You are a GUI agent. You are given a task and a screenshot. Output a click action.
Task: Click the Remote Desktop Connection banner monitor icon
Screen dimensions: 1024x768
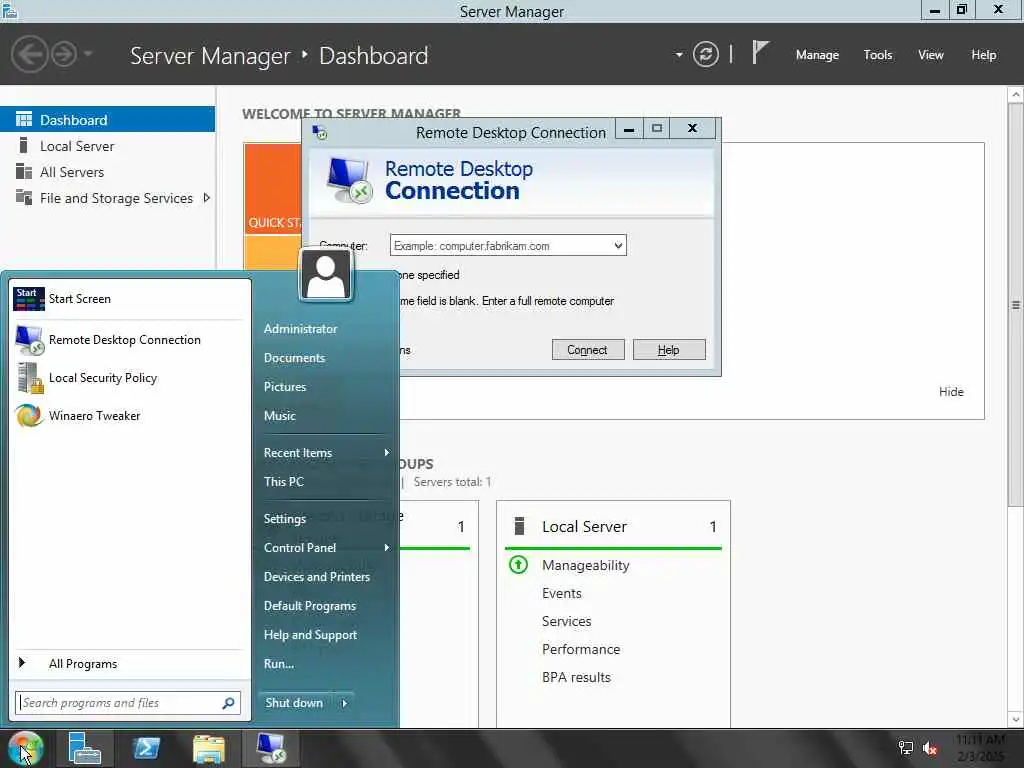pos(349,181)
